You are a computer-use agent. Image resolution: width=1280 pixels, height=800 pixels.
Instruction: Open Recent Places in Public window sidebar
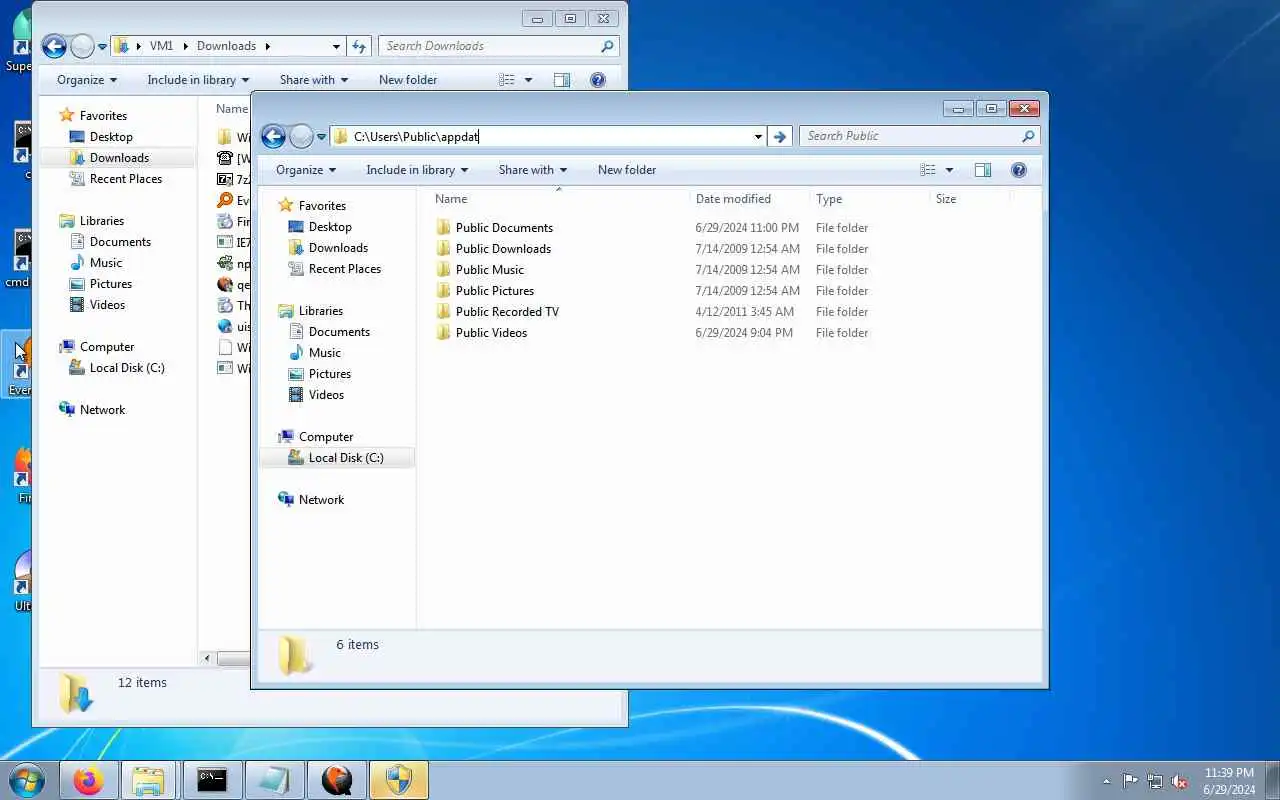click(x=344, y=269)
